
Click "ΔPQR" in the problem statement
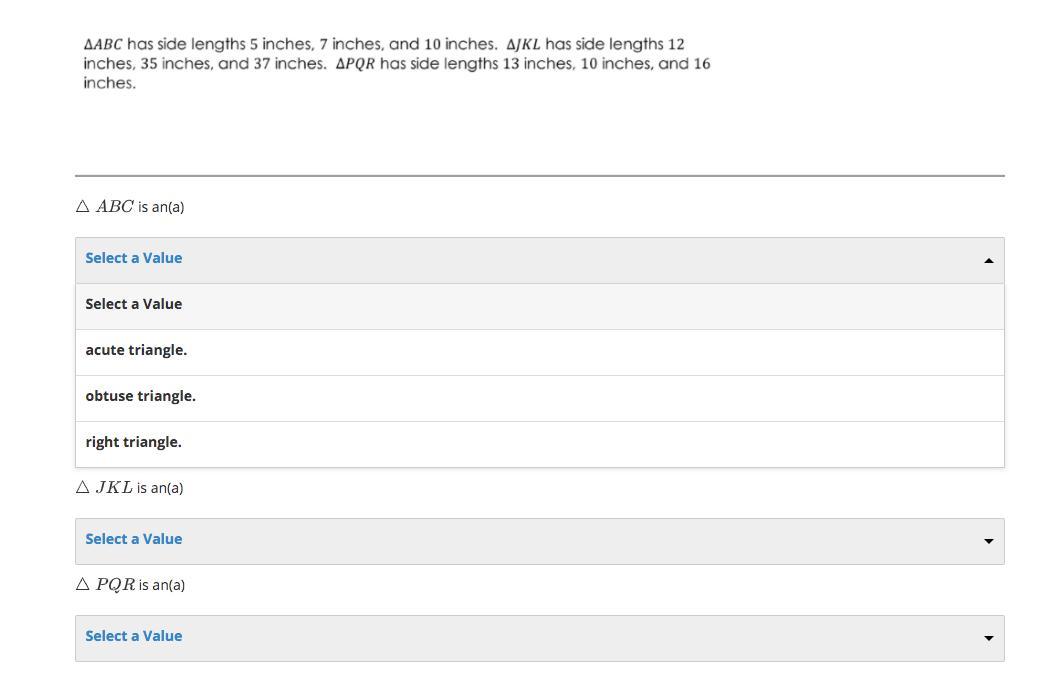click(x=355, y=64)
